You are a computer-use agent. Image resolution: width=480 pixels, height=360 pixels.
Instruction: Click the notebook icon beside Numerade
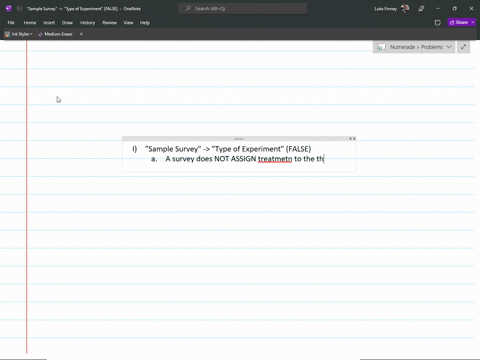[x=381, y=47]
